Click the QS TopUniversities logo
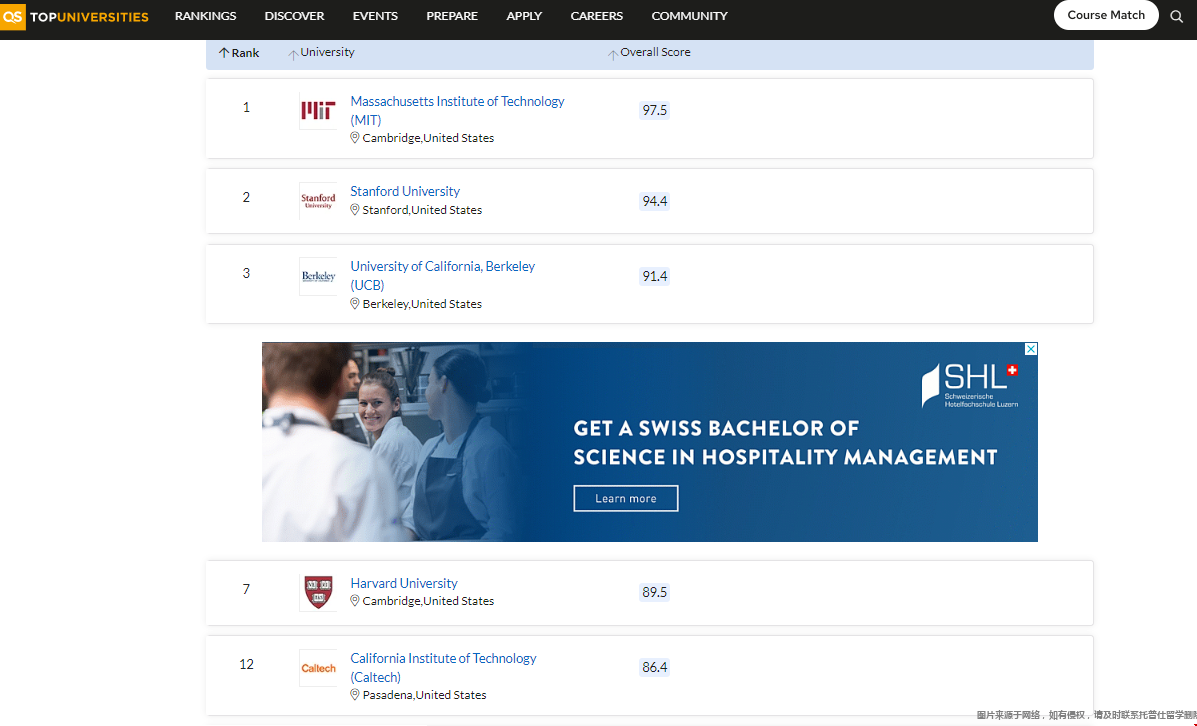The image size is (1197, 726). [75, 17]
